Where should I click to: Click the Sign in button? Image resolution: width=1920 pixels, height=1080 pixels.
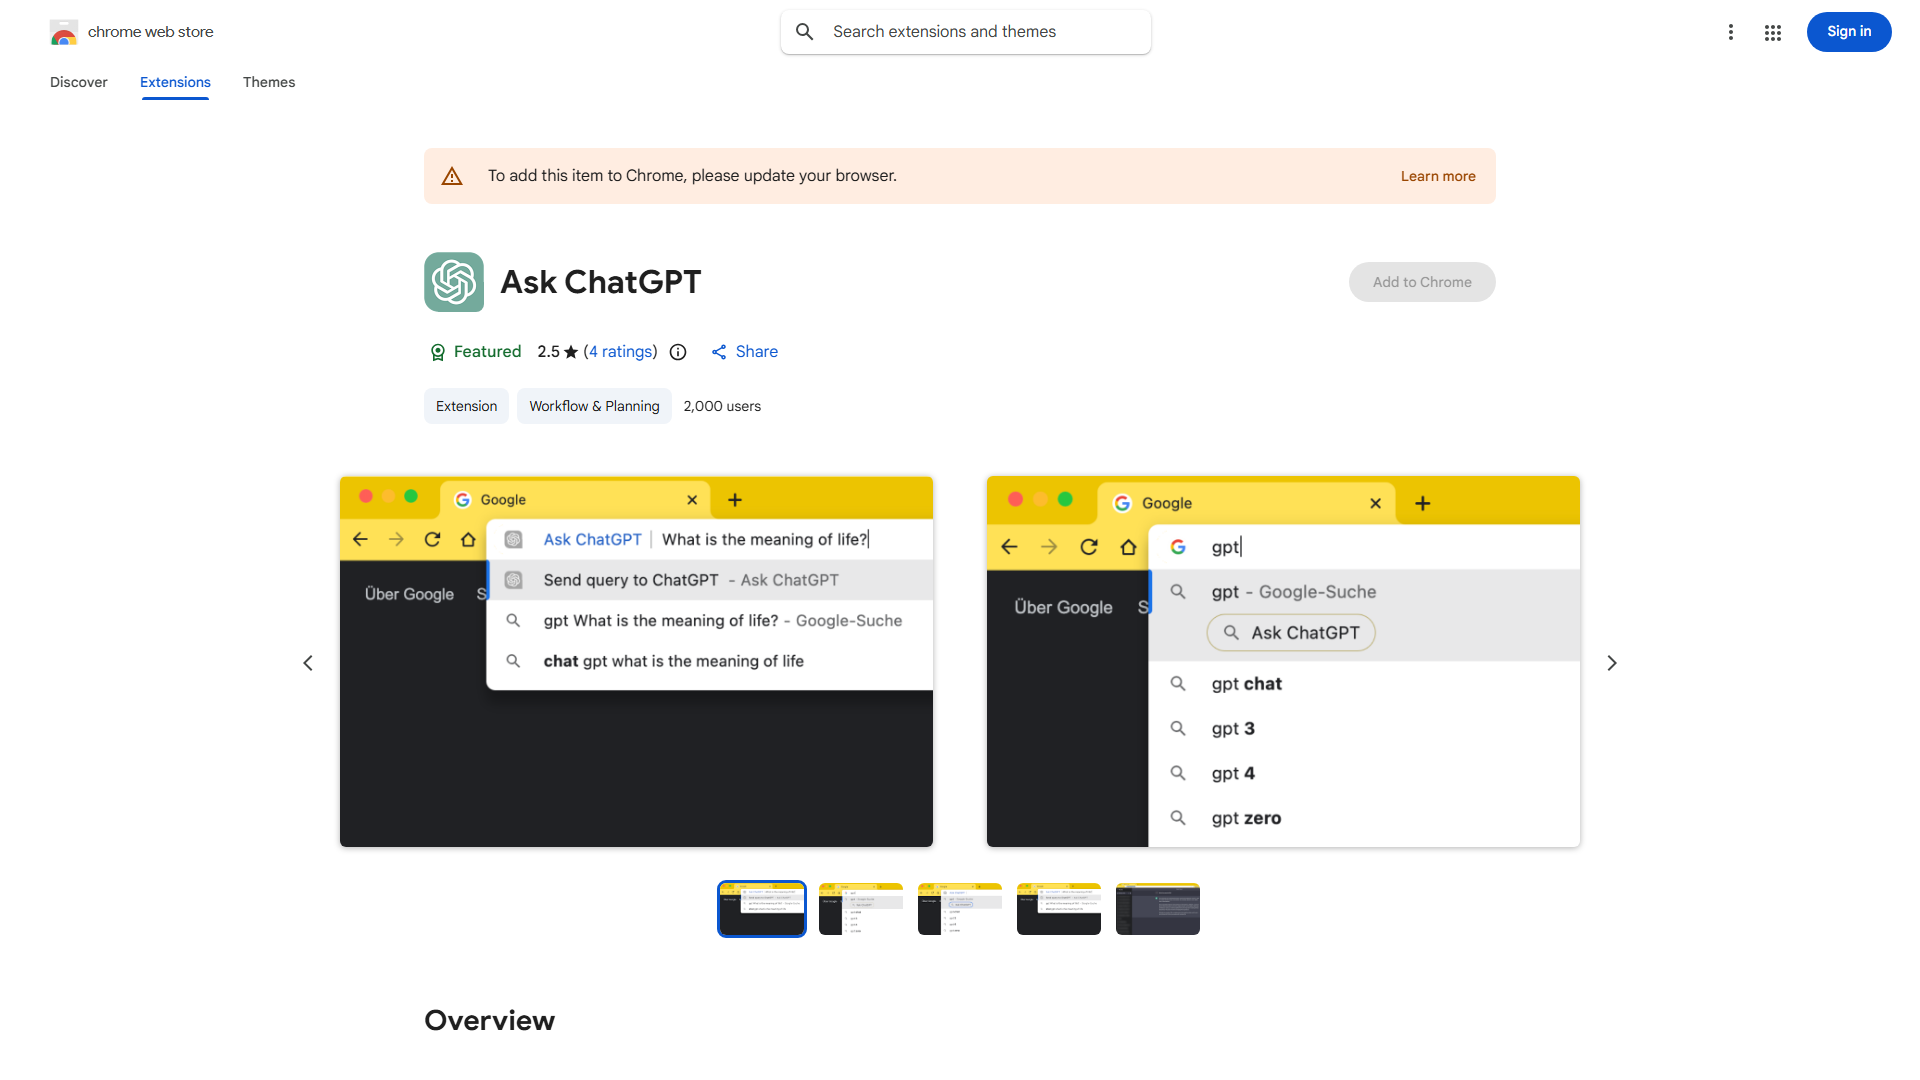[1848, 31]
